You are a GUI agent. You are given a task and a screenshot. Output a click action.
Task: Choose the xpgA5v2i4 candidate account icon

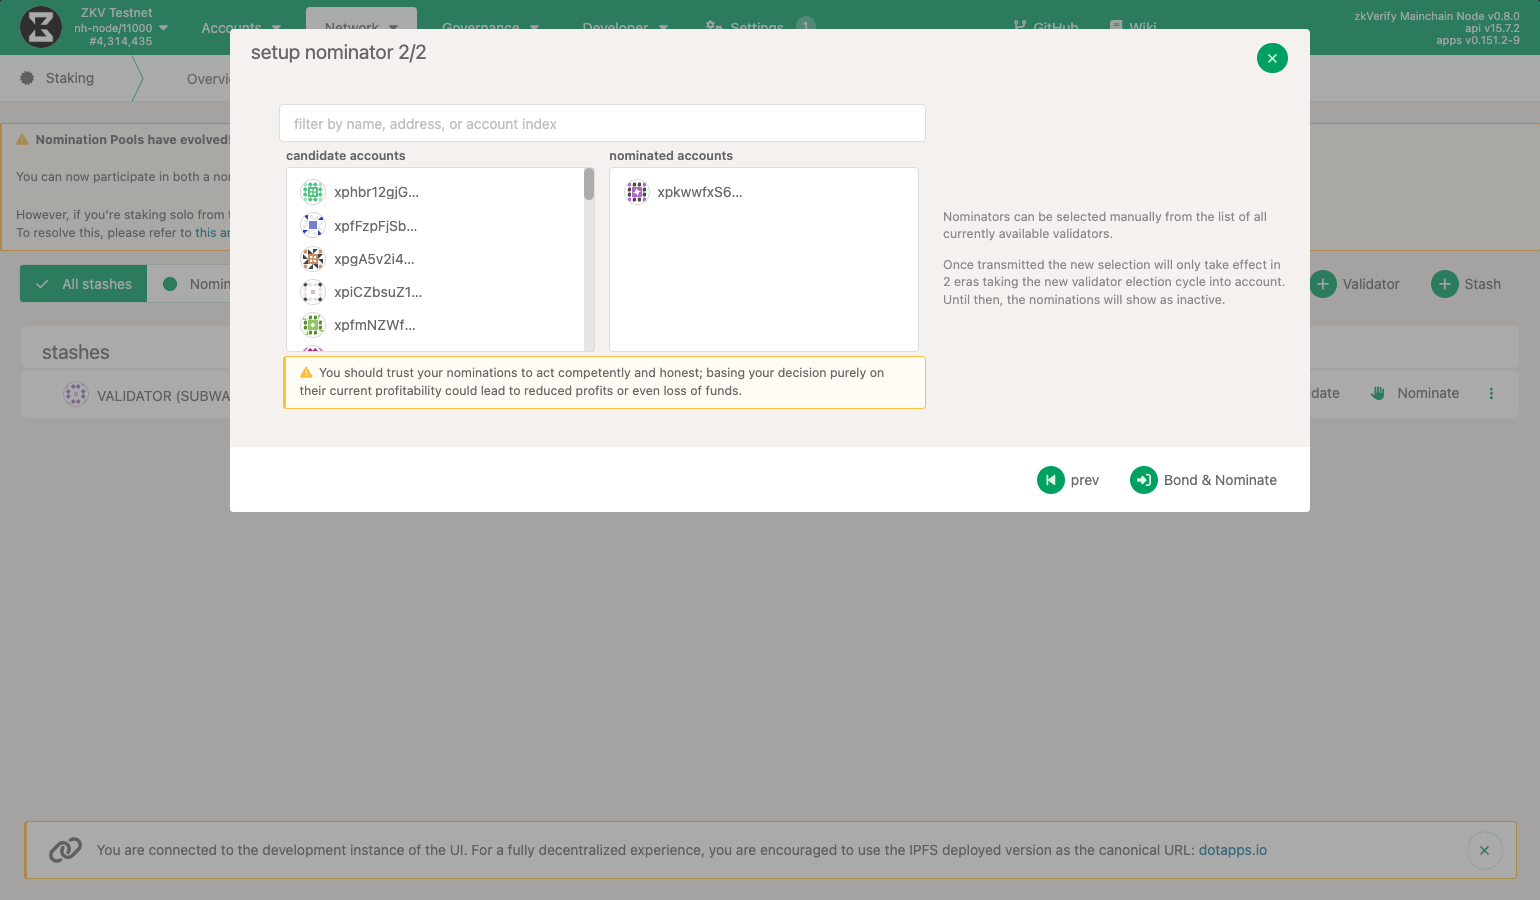click(313, 259)
